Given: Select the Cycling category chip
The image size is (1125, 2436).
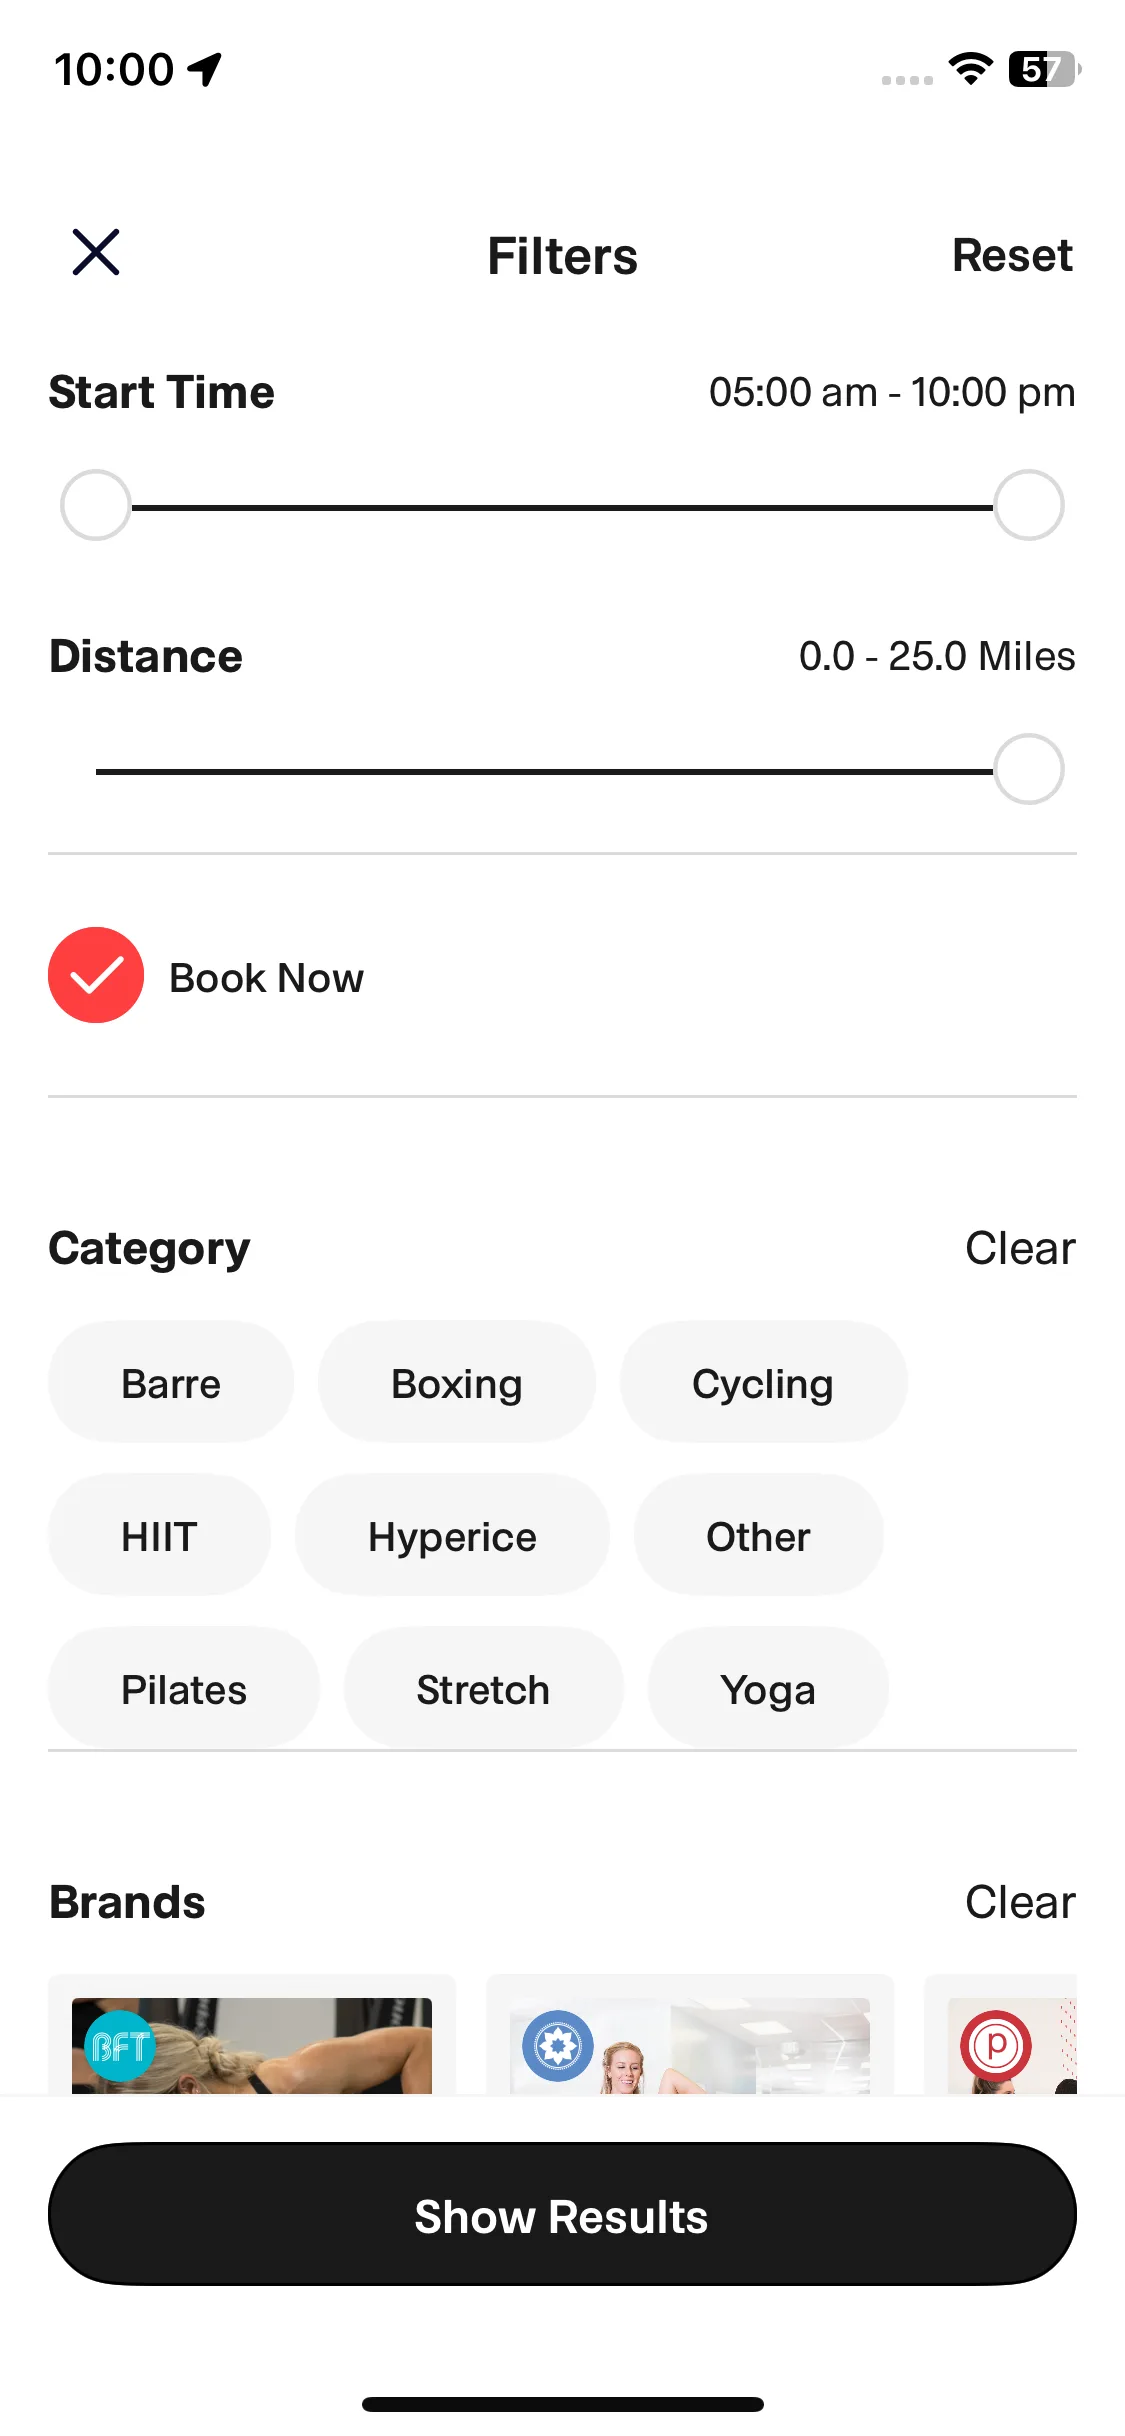Looking at the screenshot, I should (x=763, y=1384).
